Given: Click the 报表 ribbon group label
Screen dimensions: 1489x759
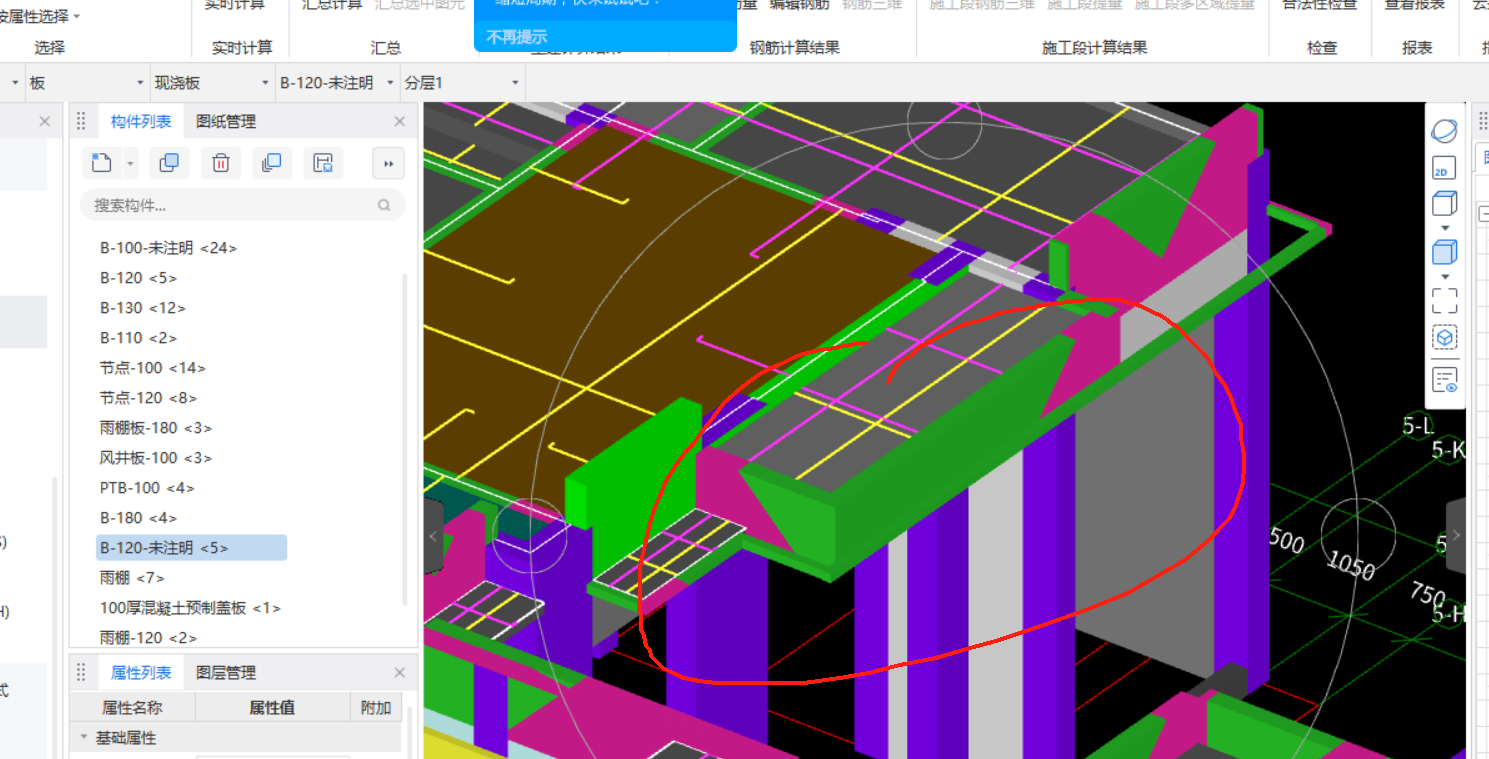Looking at the screenshot, I should tap(1417, 47).
